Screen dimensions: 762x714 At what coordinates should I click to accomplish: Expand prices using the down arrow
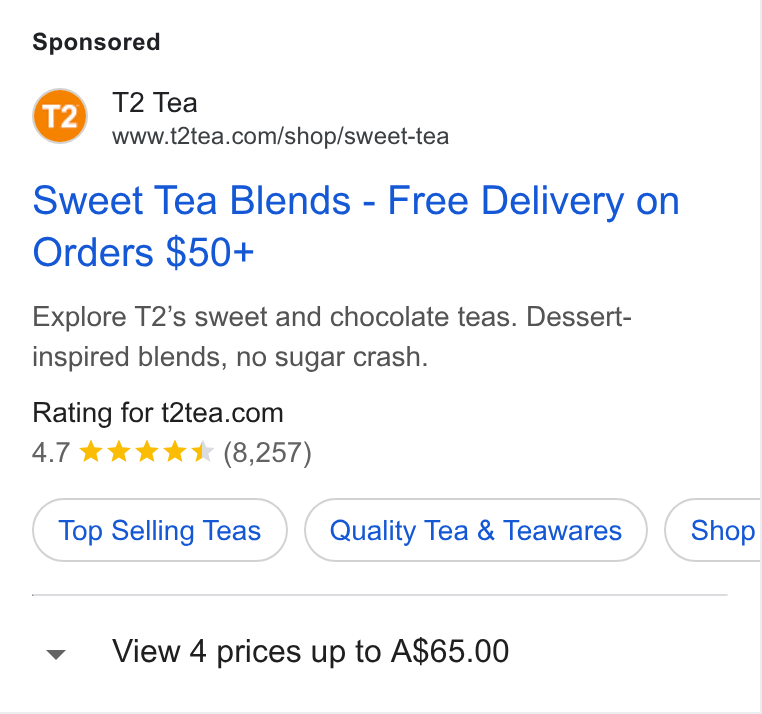[x=56, y=654]
